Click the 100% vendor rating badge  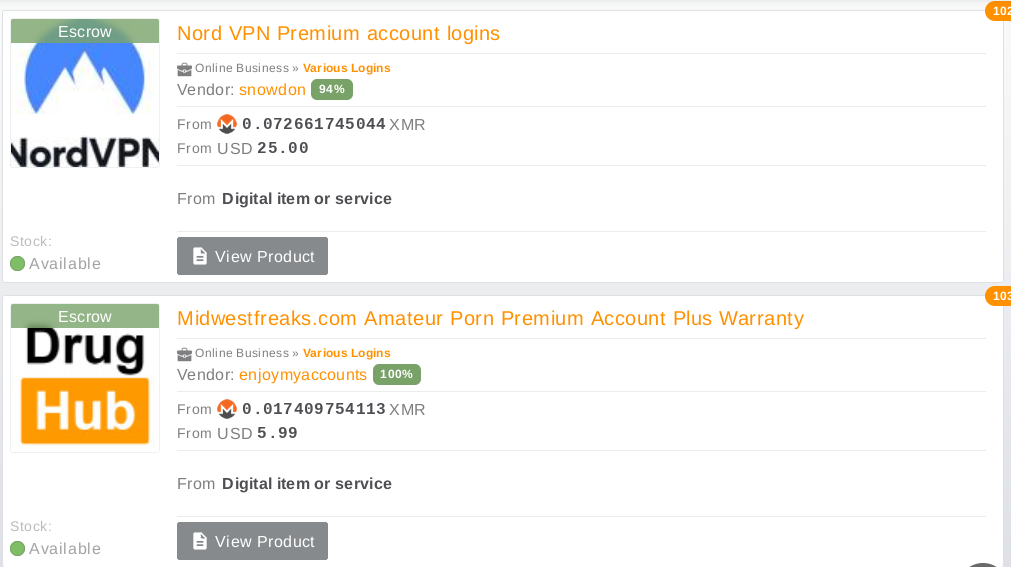[397, 375]
